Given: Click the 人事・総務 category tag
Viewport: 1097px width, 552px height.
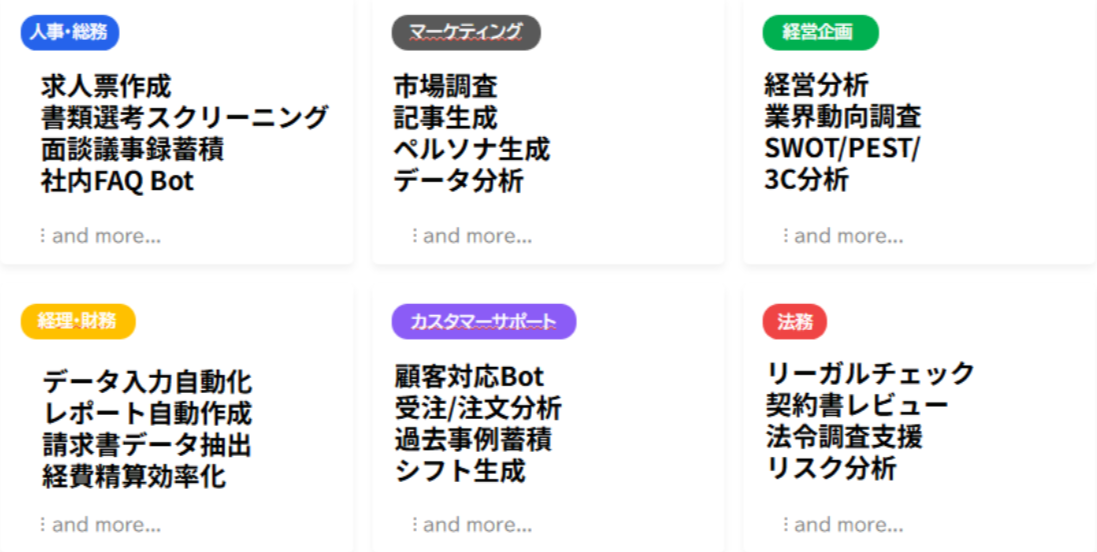Looking at the screenshot, I should click(69, 32).
